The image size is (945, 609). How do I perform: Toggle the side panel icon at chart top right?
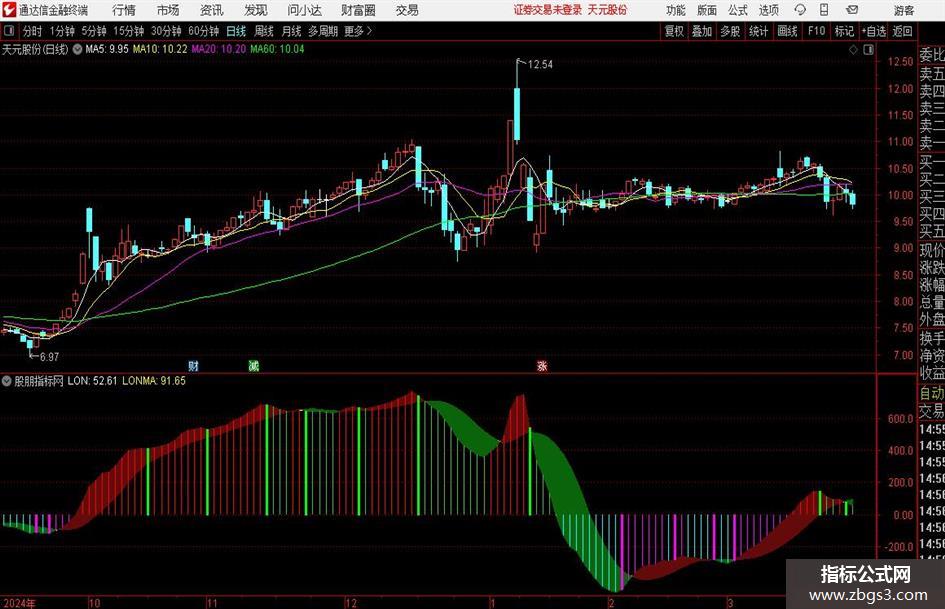click(x=868, y=50)
